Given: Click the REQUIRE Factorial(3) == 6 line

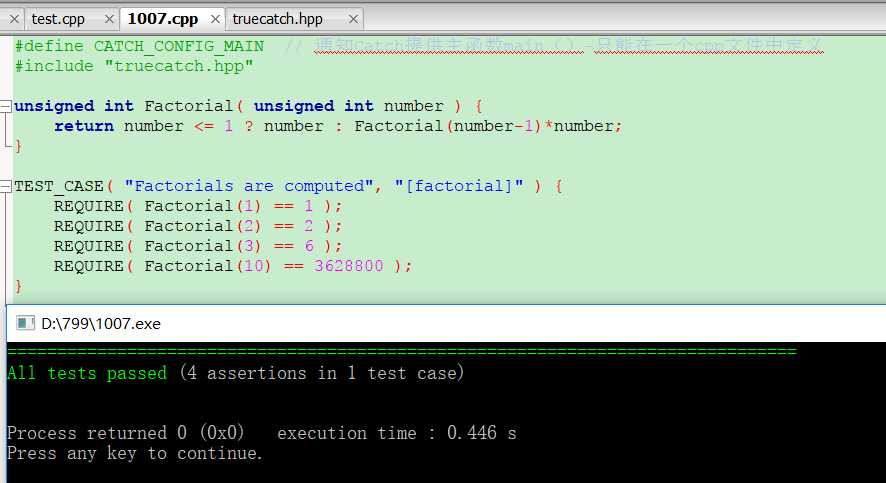Looking at the screenshot, I should pos(198,246).
